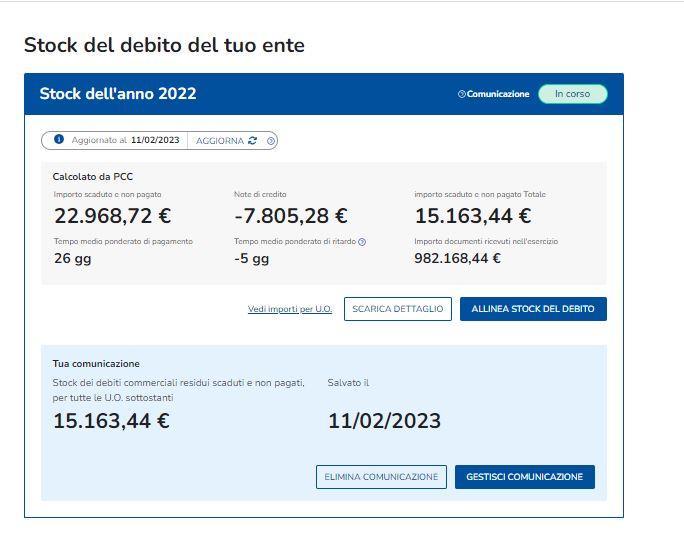
Task: Select the -7.805,28 € Note di credito value
Action: (291, 216)
